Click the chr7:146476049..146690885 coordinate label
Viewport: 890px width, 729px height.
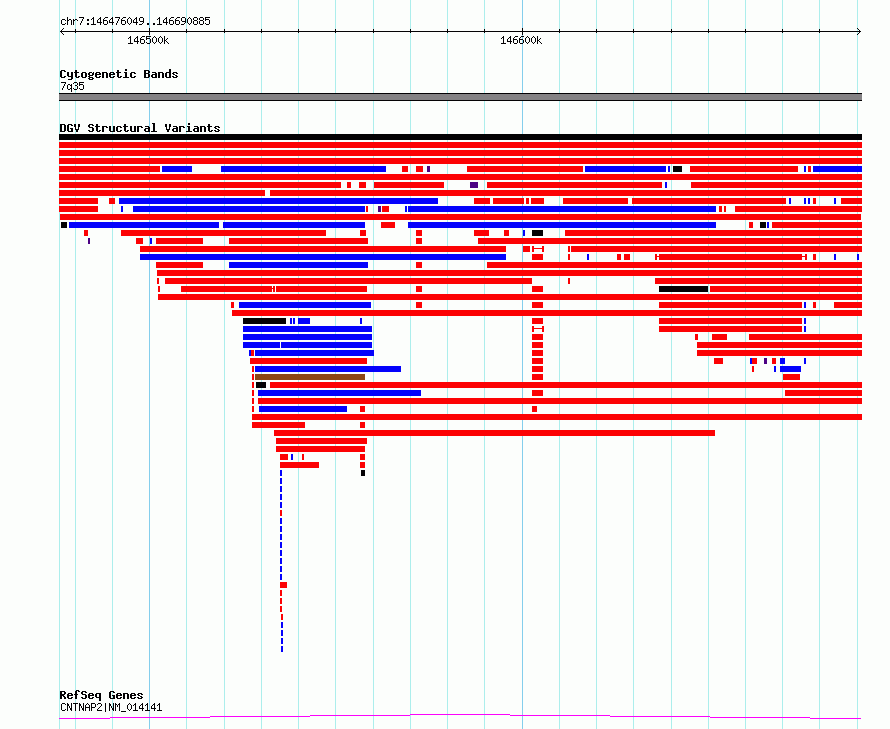(135, 21)
